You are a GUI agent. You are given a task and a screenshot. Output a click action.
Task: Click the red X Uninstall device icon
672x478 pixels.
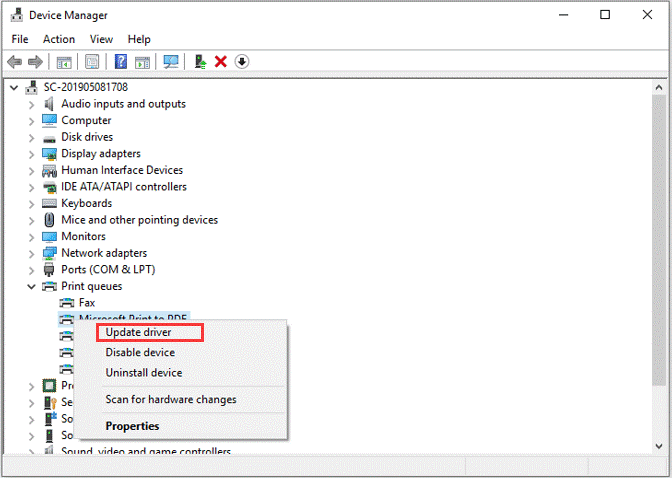click(221, 62)
